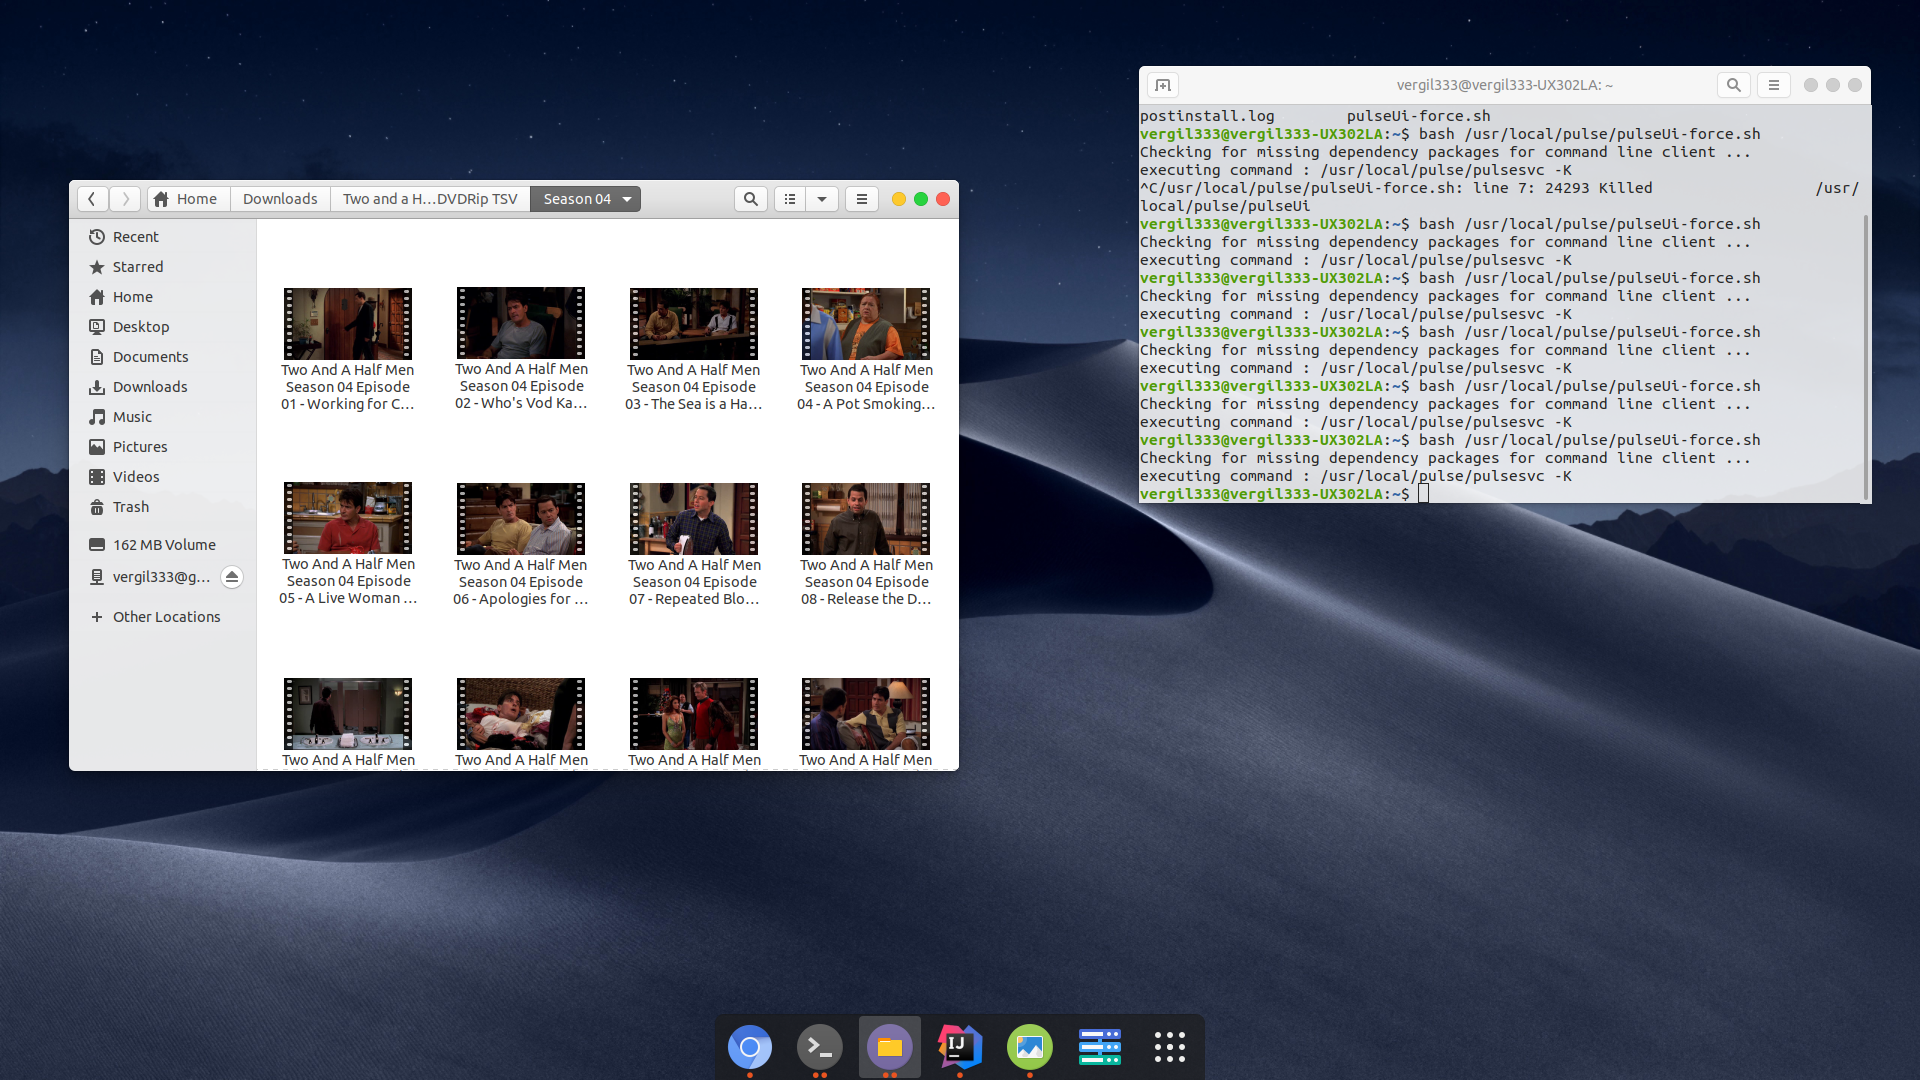Open Documents in sidebar
The height and width of the screenshot is (1080, 1920).
pyautogui.click(x=163, y=357)
